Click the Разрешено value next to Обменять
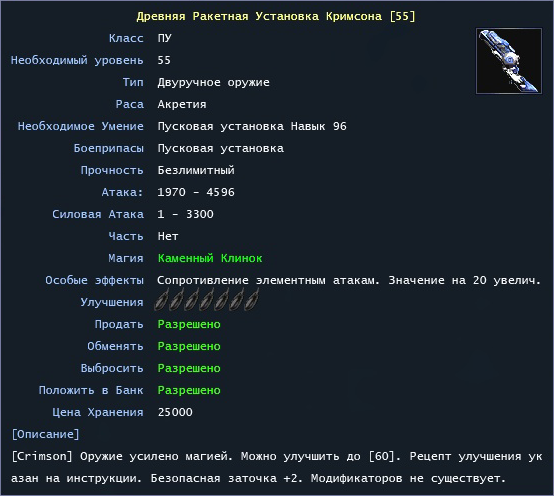 pos(189,346)
